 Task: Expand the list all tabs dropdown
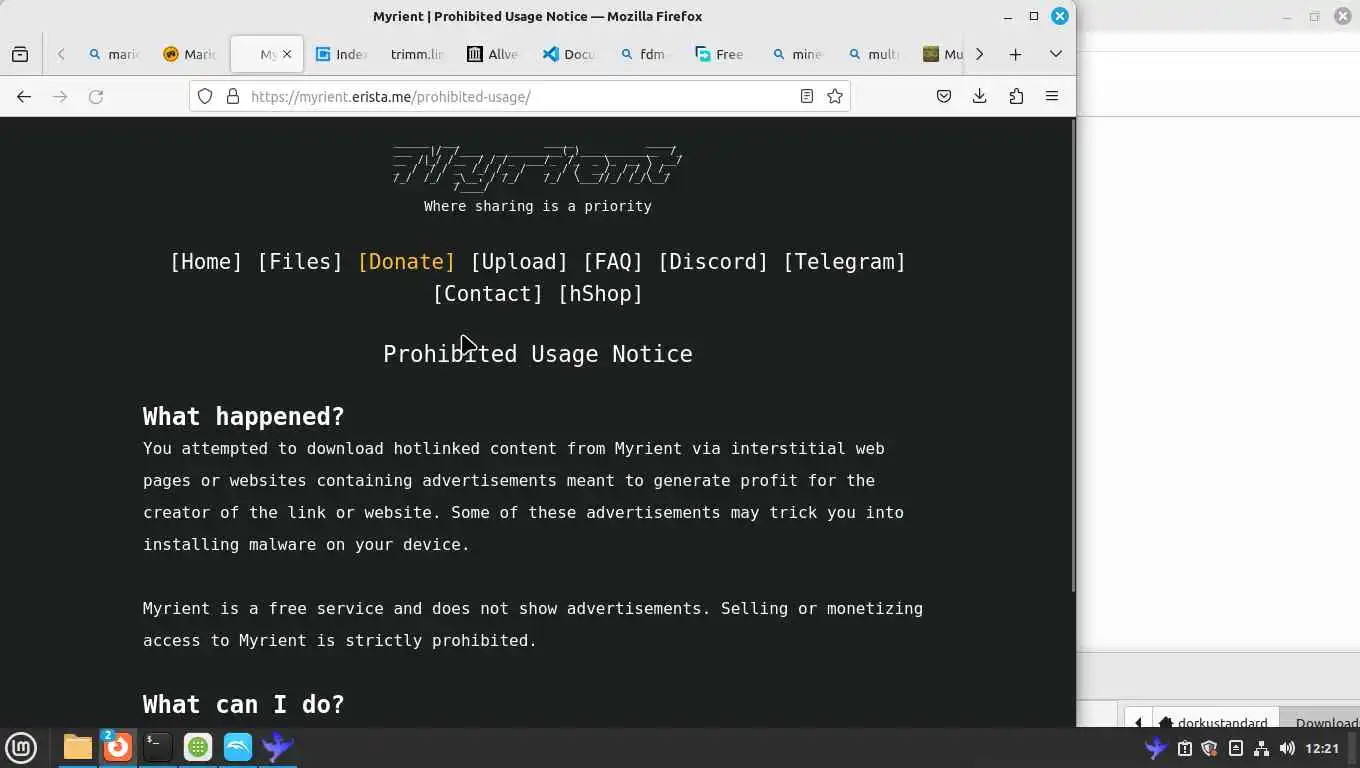1055,54
